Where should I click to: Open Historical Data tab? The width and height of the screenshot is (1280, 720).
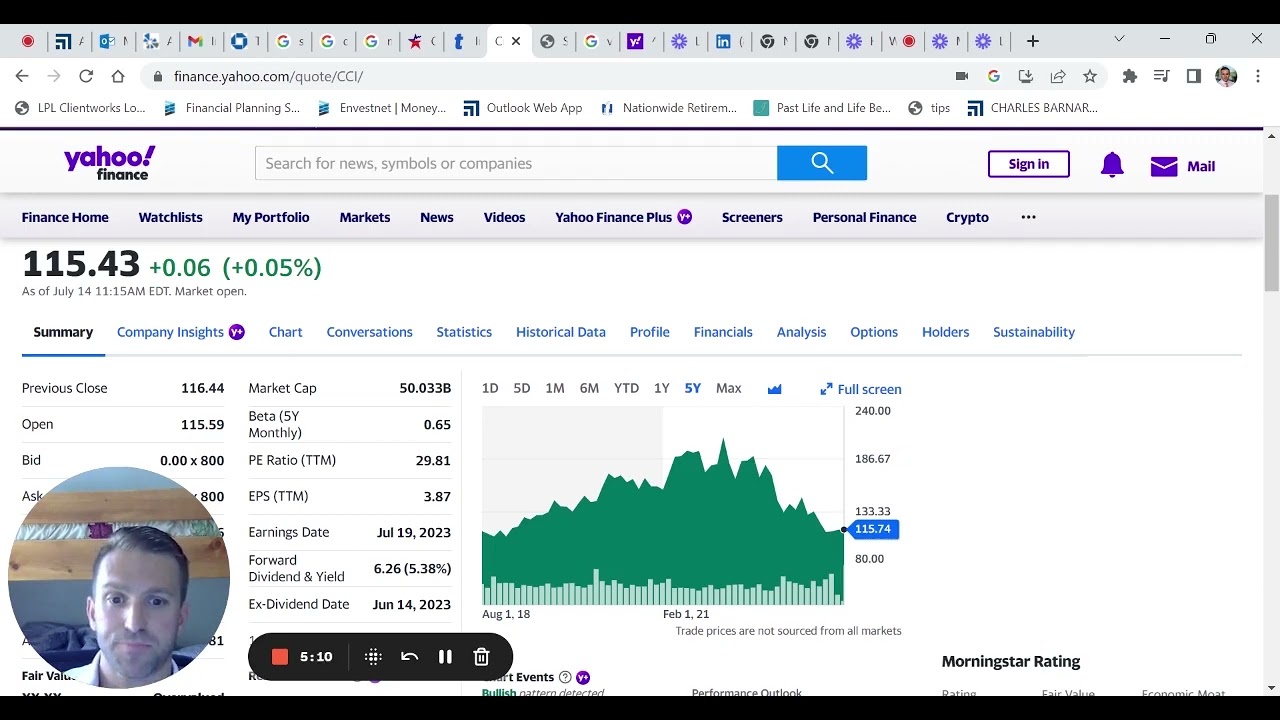pos(561,332)
